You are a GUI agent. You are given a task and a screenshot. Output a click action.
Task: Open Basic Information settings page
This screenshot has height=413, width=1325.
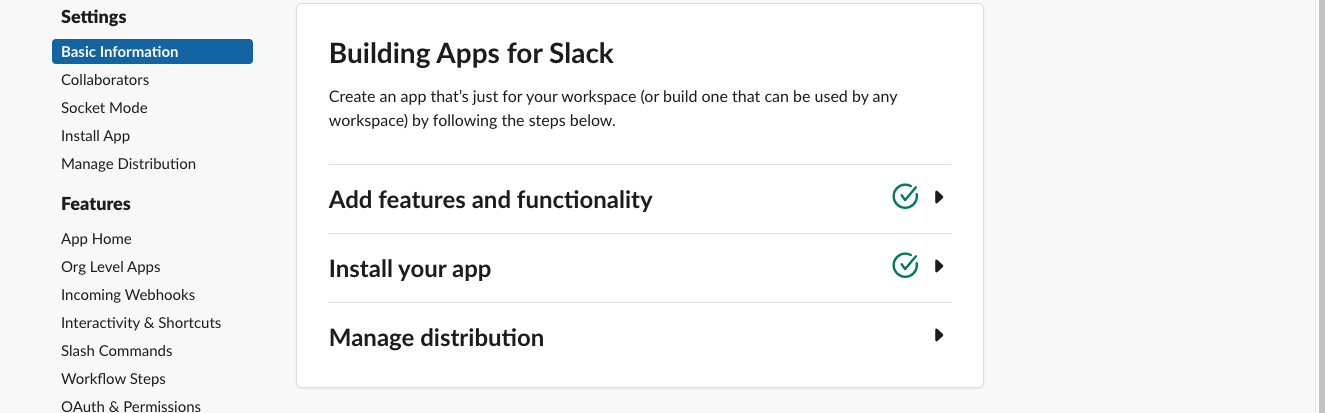tap(120, 52)
